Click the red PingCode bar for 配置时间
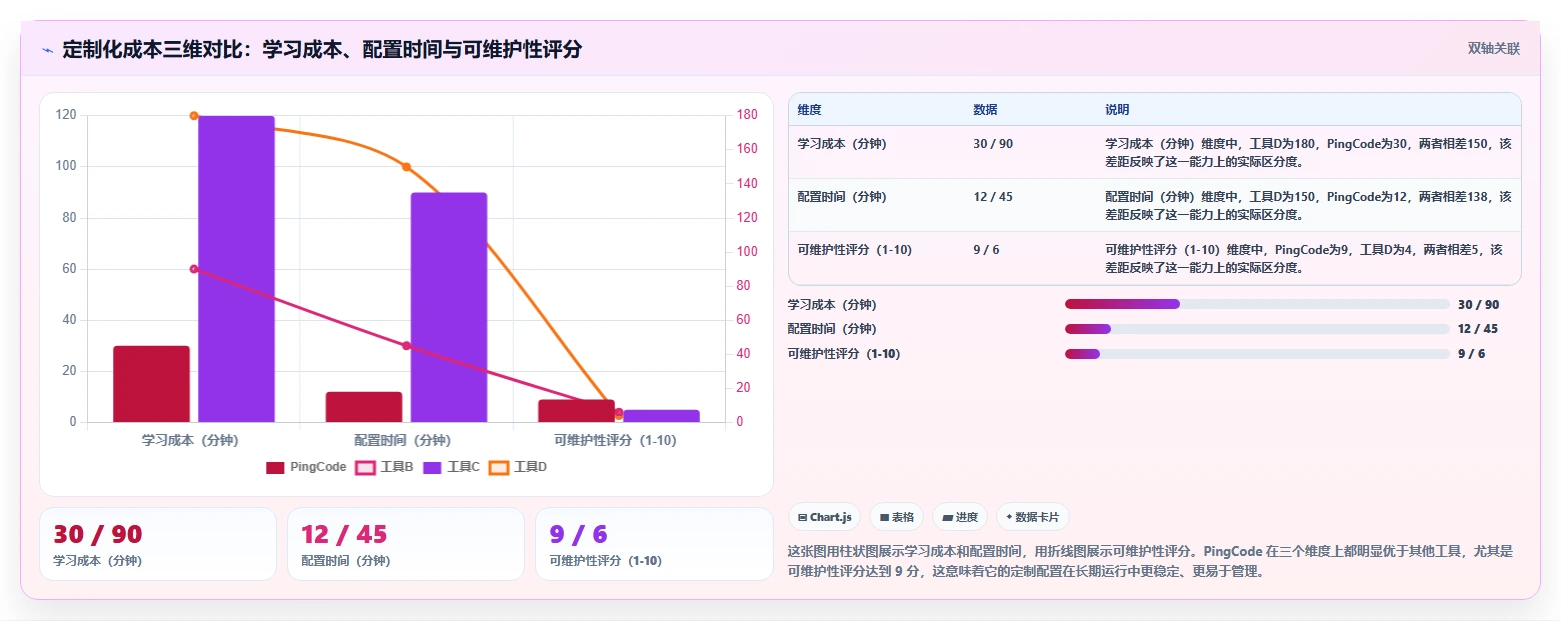The width and height of the screenshot is (1561, 621). coord(364,407)
